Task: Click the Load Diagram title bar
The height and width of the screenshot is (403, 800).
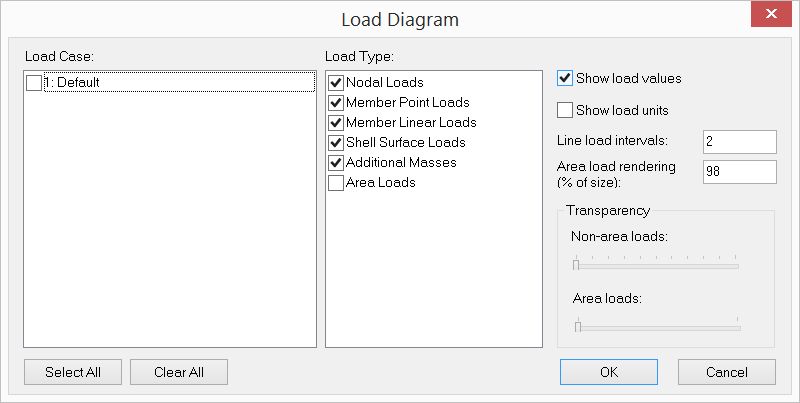Action: coord(400,19)
